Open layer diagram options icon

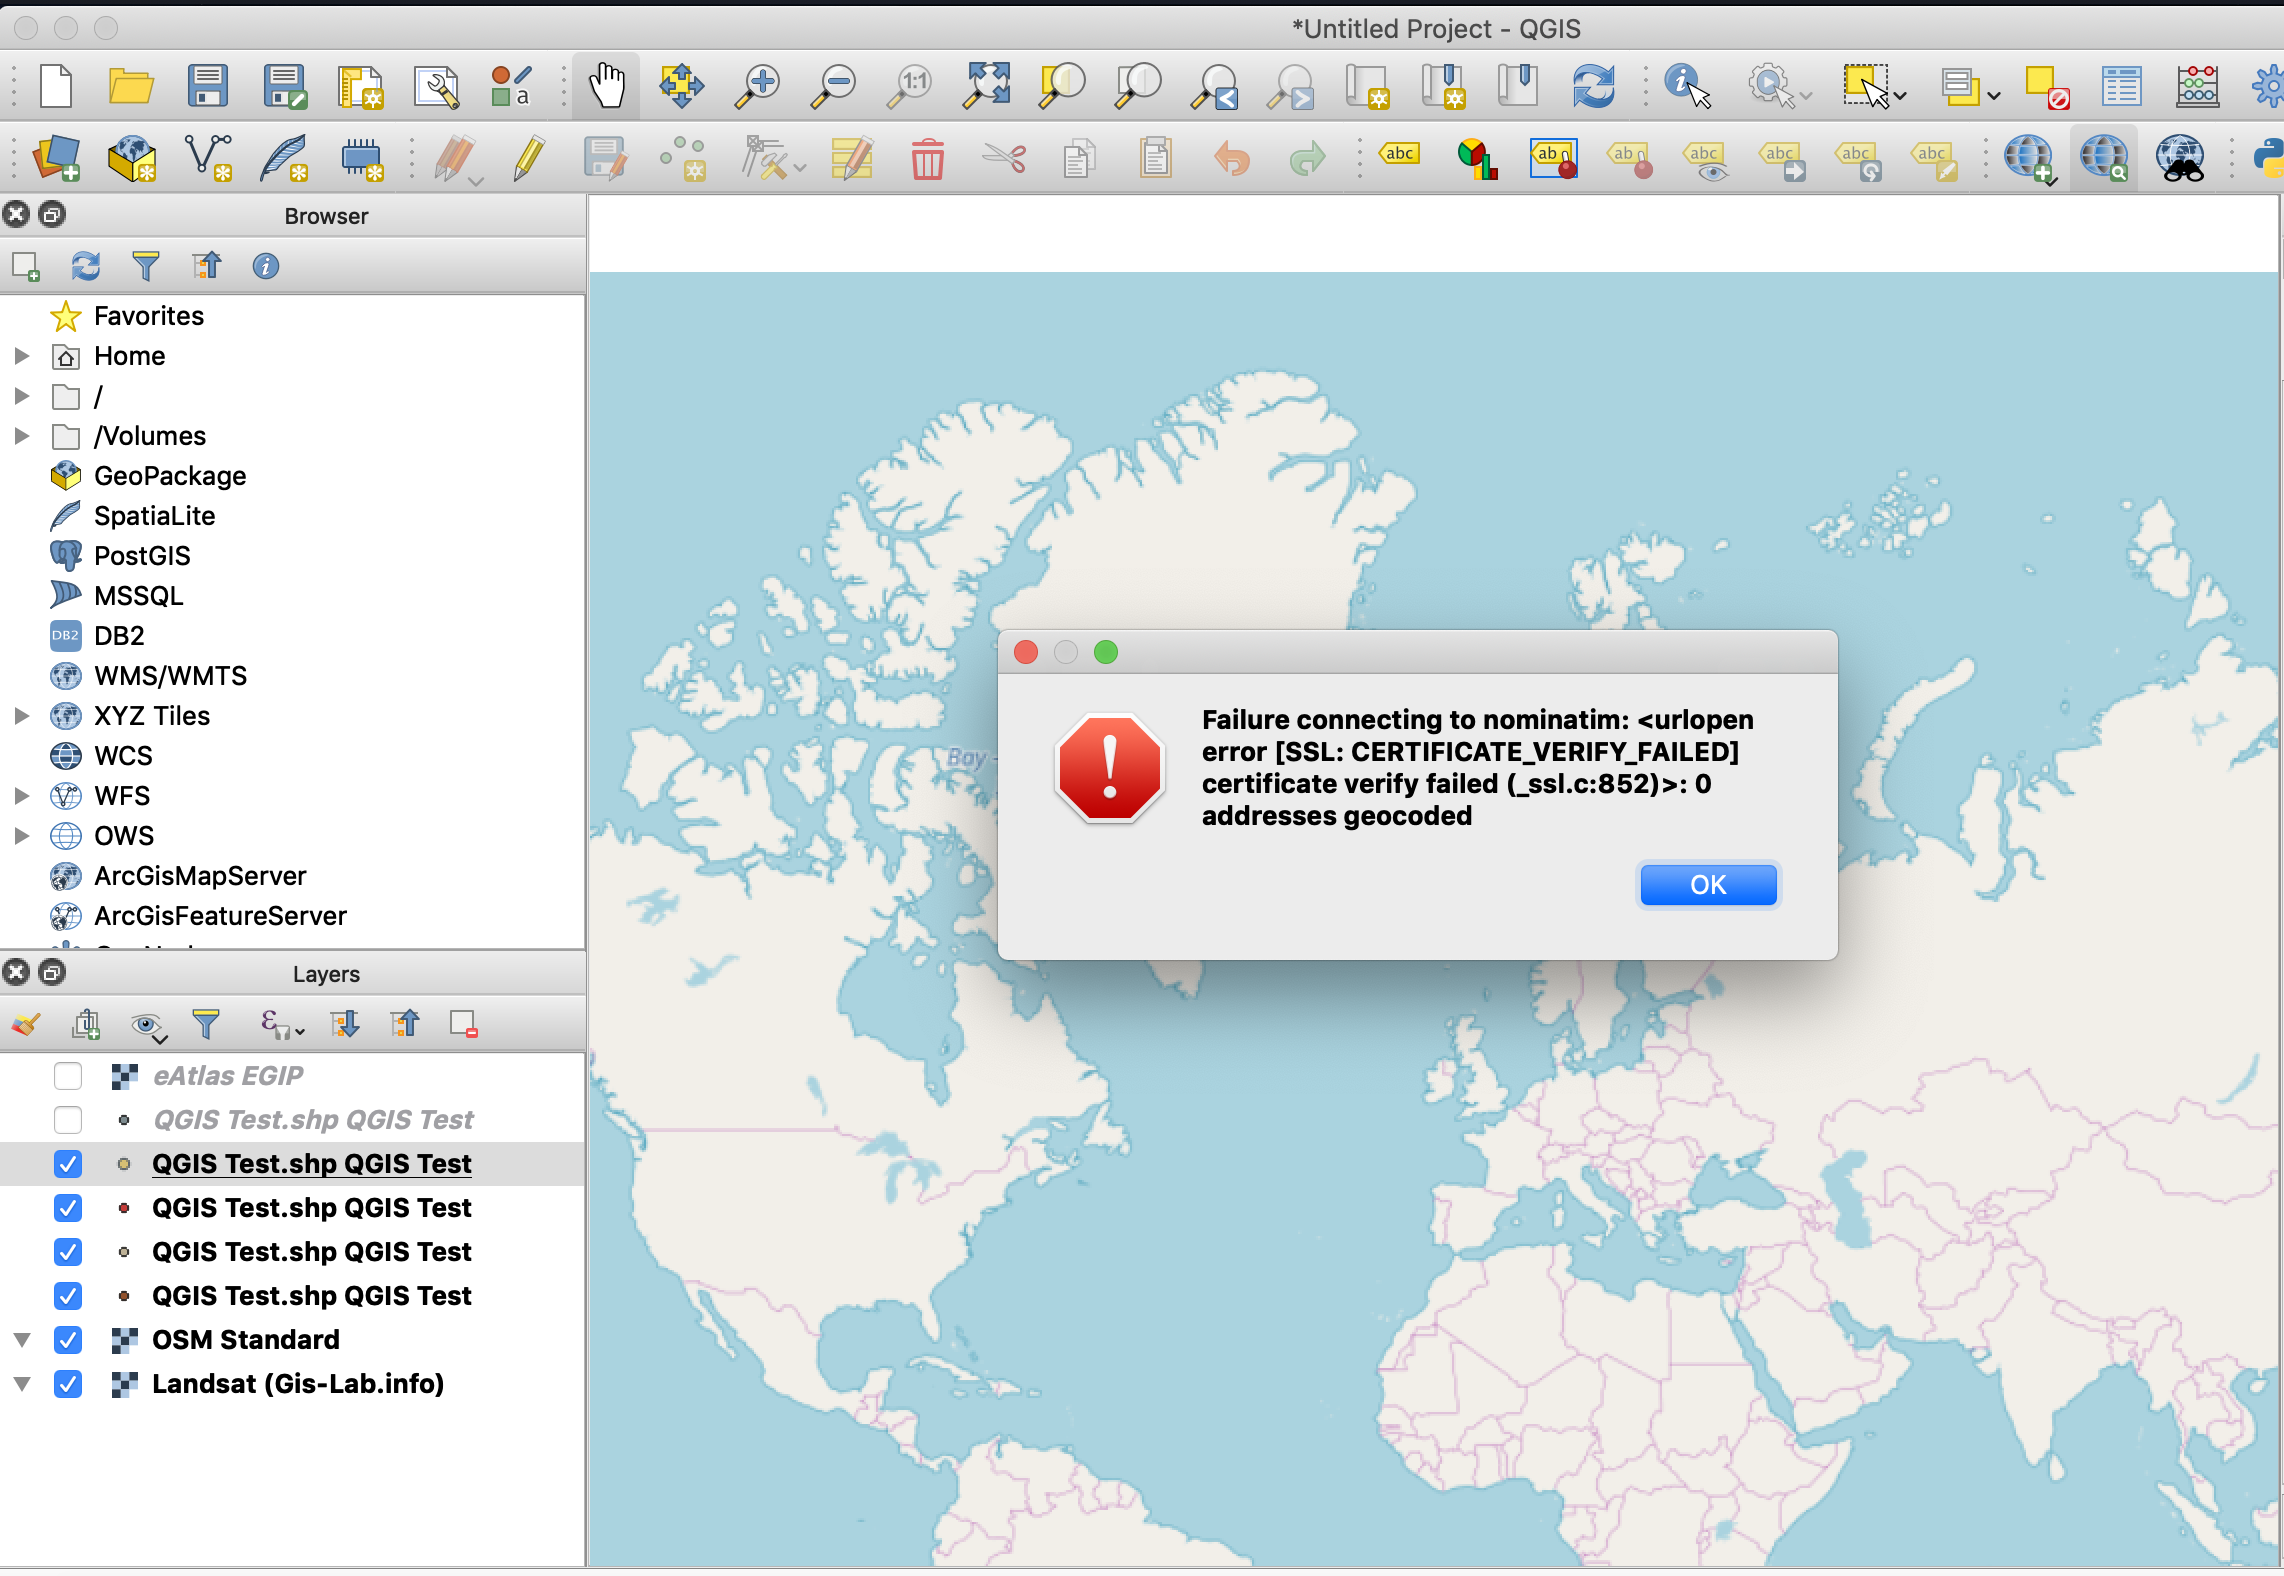tap(1477, 158)
